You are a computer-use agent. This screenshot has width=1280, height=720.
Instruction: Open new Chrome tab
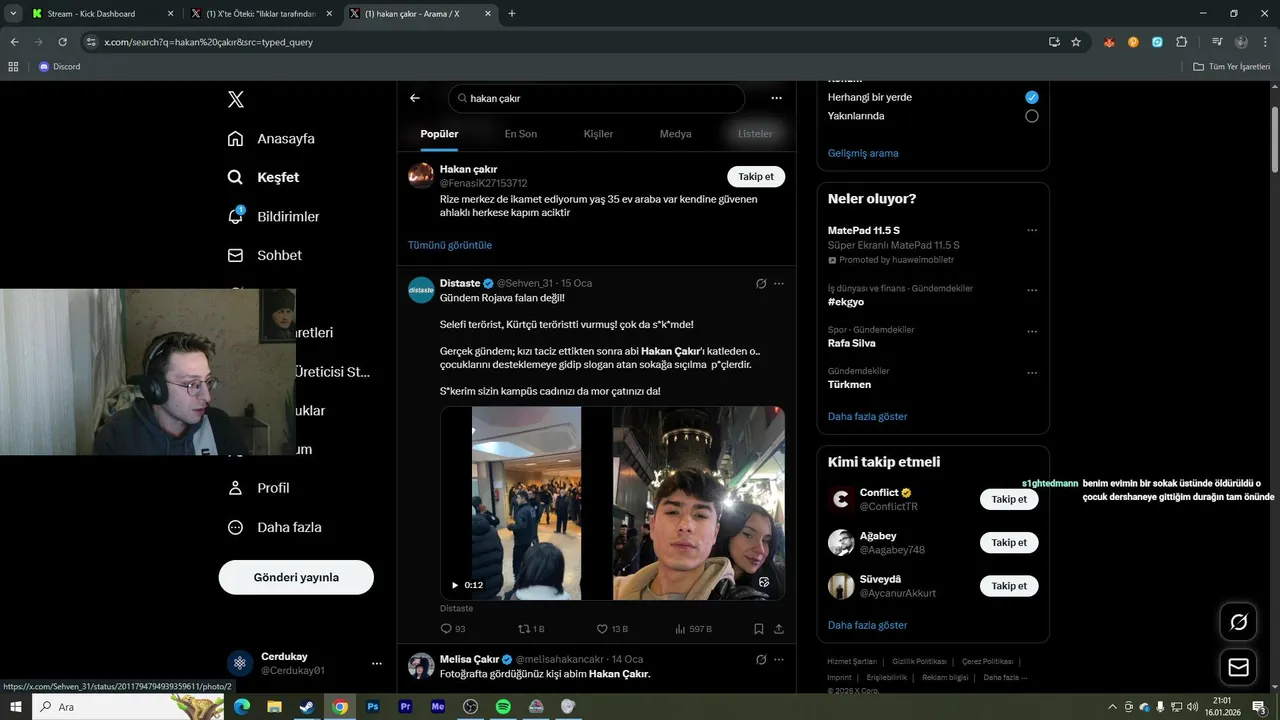[x=512, y=14]
